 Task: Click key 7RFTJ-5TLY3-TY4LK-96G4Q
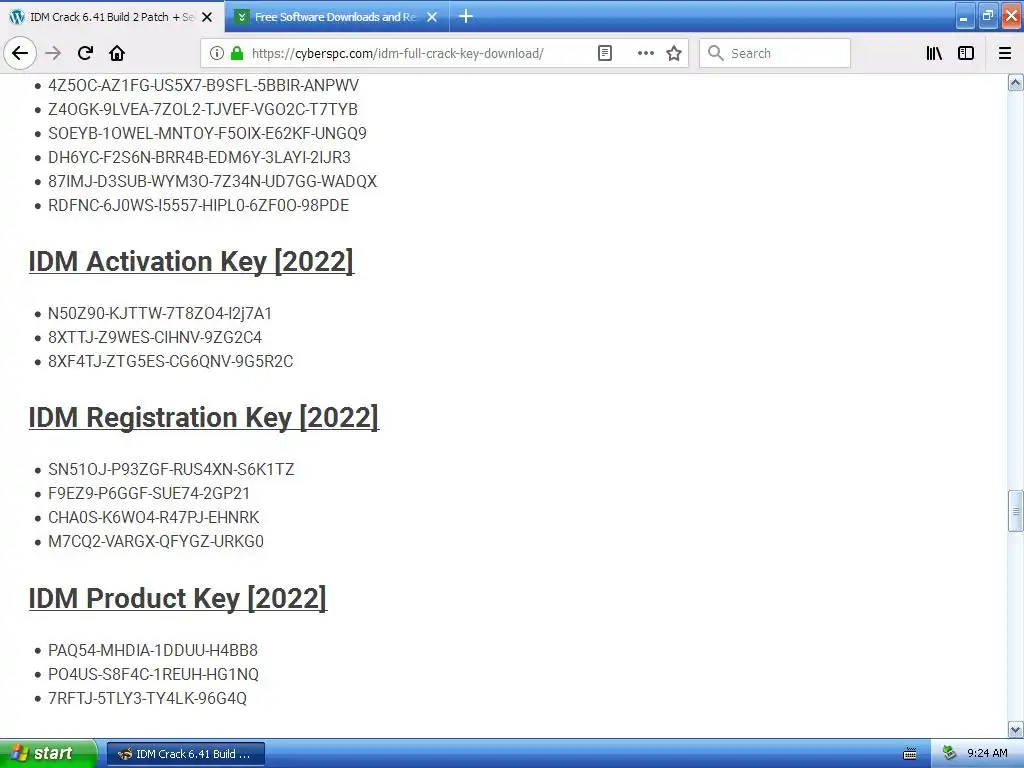coord(148,699)
